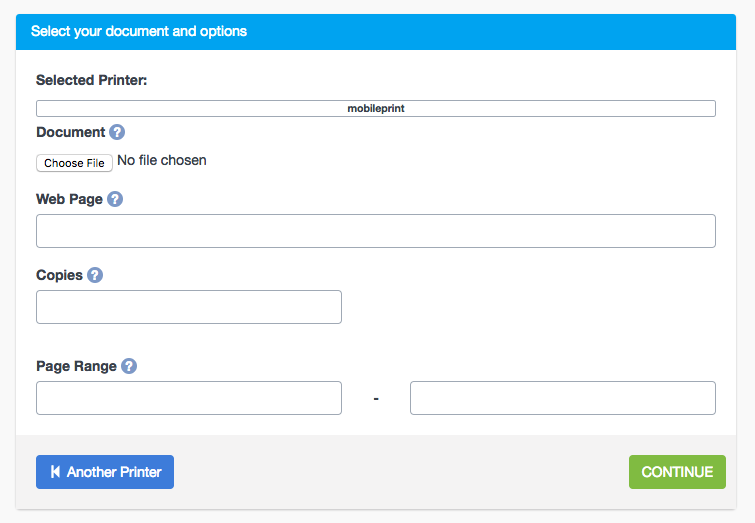This screenshot has width=755, height=523.
Task: View the Page Range help tooltip icon
Action: (x=129, y=366)
